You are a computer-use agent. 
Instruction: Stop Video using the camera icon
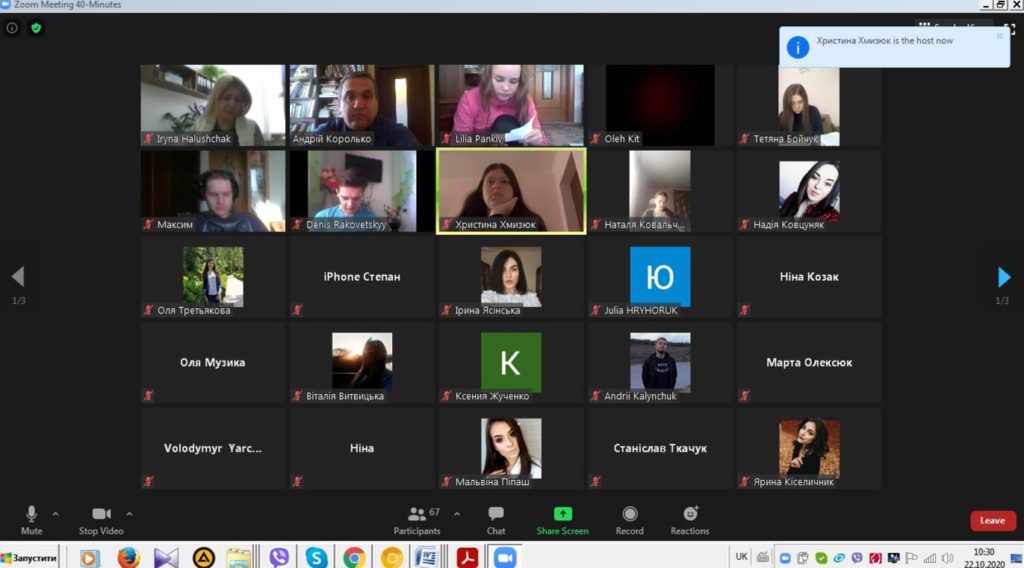[x=101, y=515]
